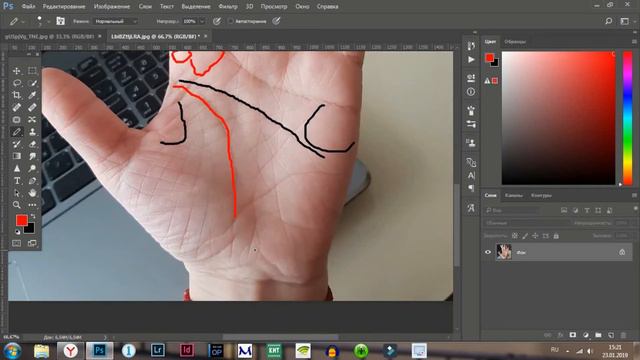Reset to default black and white colors
The height and width of the screenshot is (360, 640).
(x=17, y=232)
